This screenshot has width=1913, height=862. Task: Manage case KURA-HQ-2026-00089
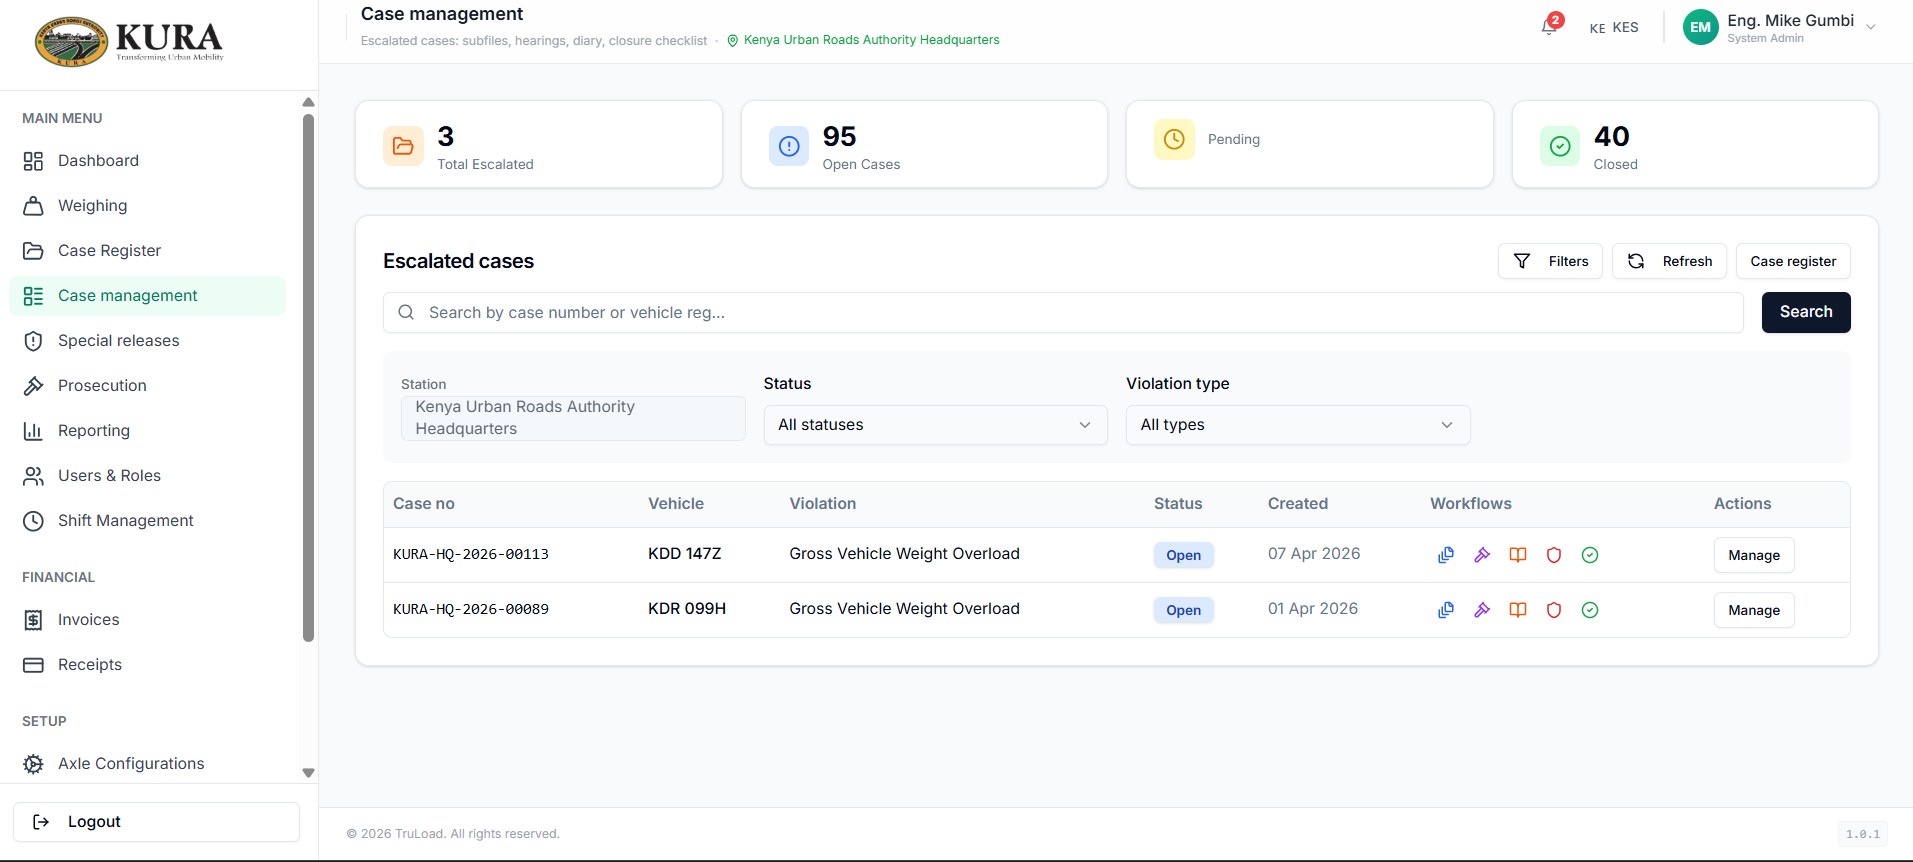click(x=1754, y=610)
